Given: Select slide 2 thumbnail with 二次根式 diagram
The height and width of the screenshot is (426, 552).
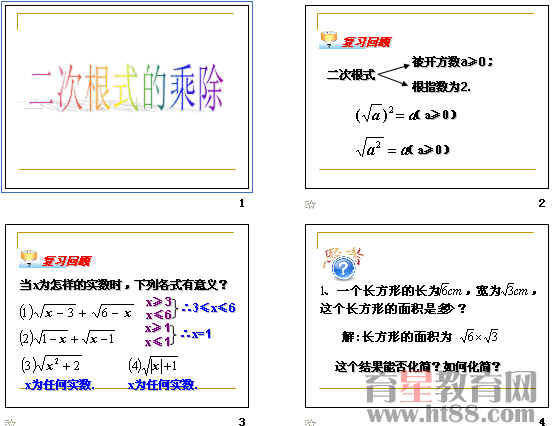Looking at the screenshot, I should pos(427,97).
